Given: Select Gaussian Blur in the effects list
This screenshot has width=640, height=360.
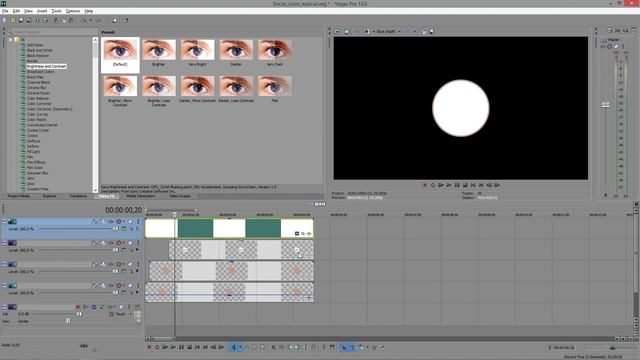Looking at the screenshot, I should pos(38,173).
